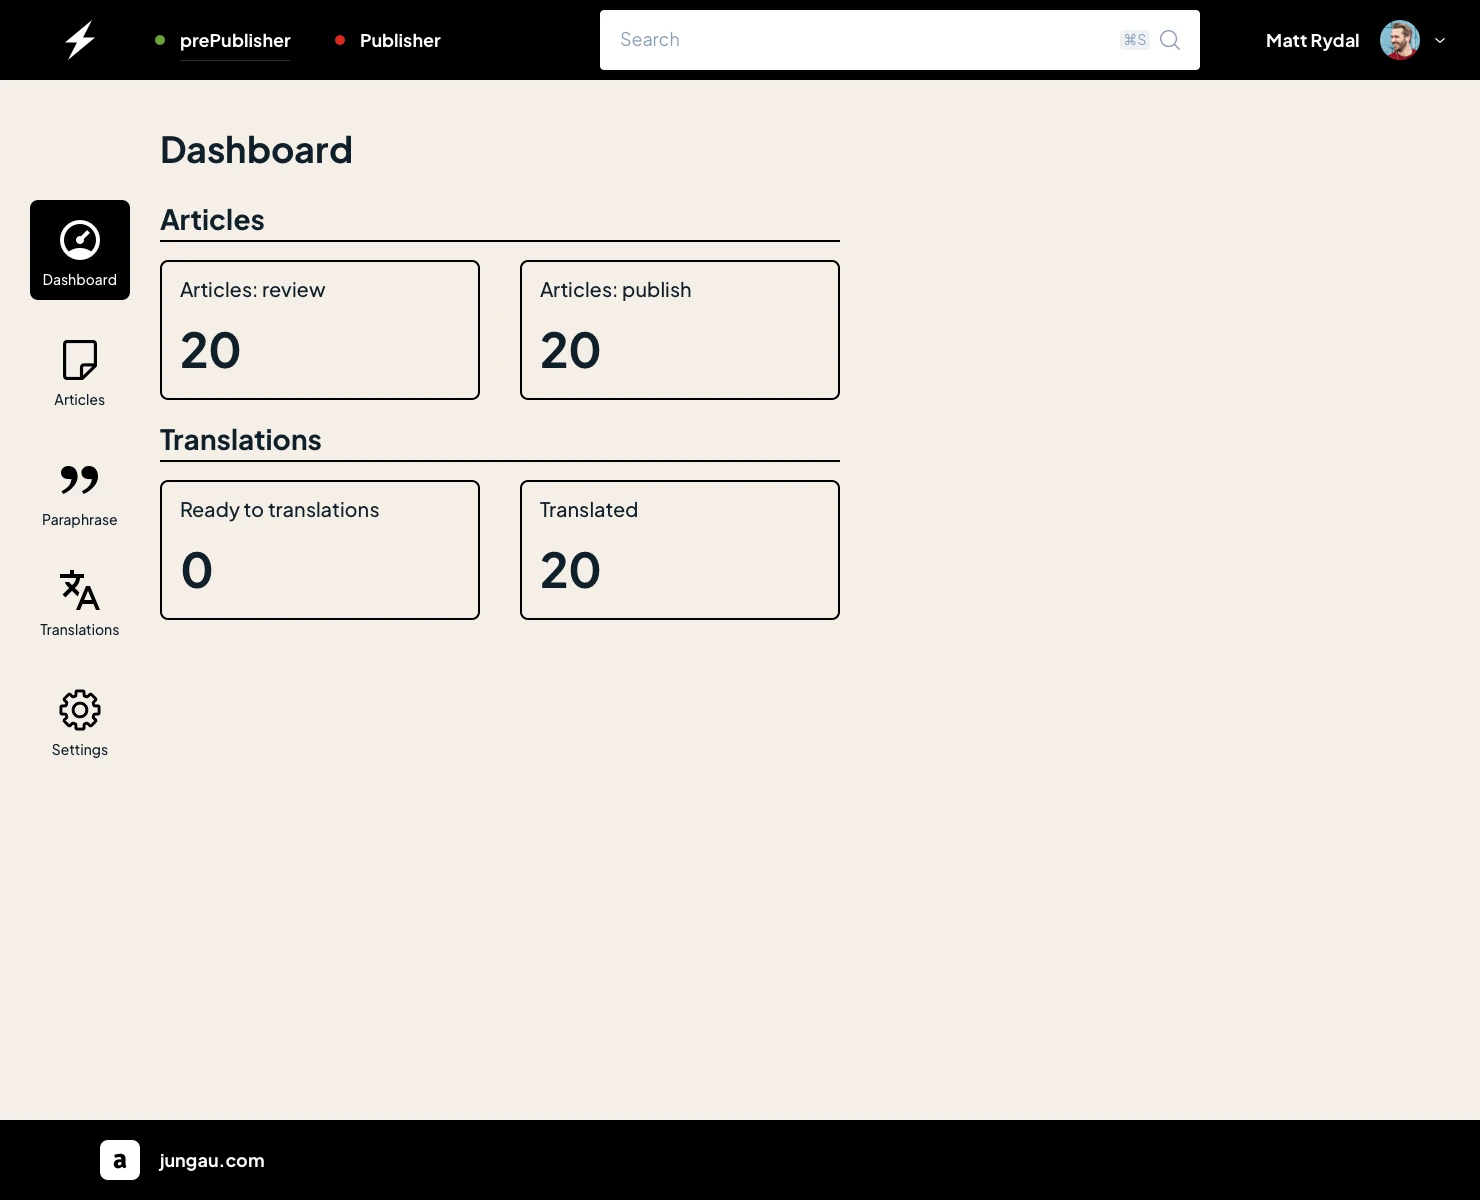1480x1200 pixels.
Task: Select the Translated card
Action: click(x=680, y=550)
